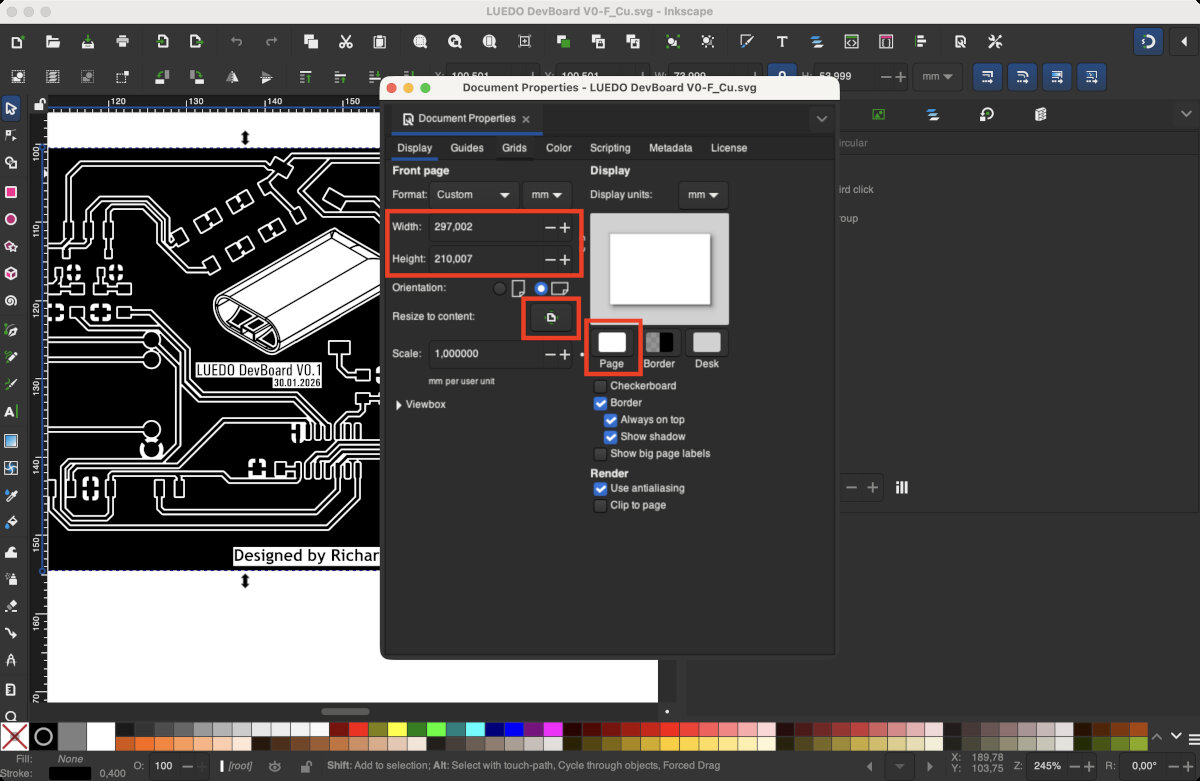Toggle the Show shadow checkbox
Screen dimensions: 1200x781
coord(611,437)
